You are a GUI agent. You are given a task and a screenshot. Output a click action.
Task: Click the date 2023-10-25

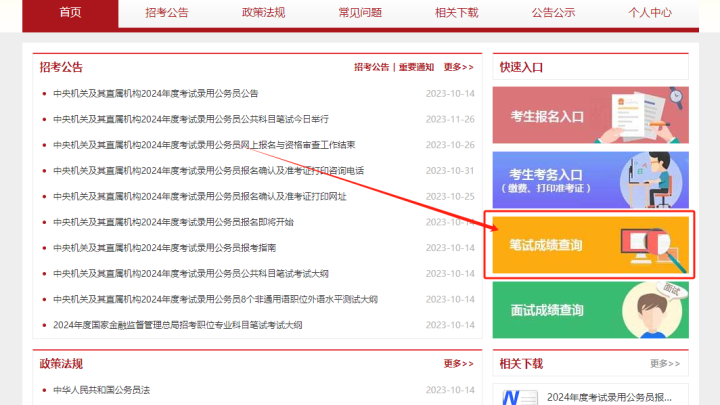[x=450, y=197]
